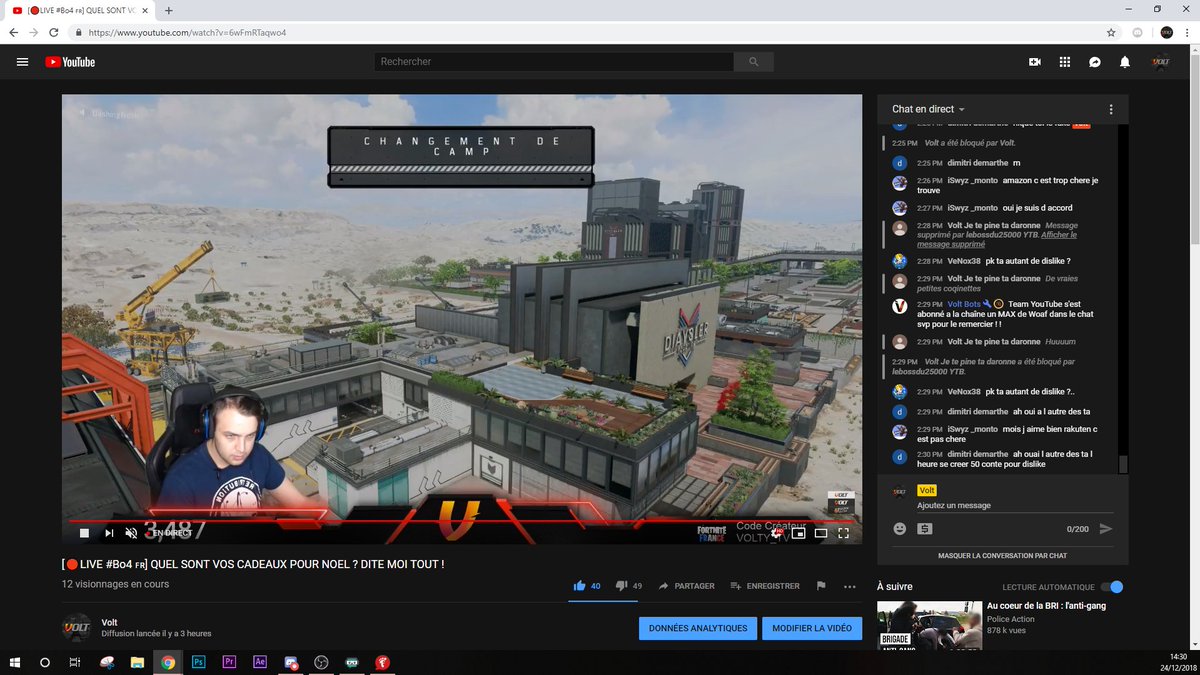Click the PARTAGER share button
This screenshot has width=1200, height=675.
[686, 586]
